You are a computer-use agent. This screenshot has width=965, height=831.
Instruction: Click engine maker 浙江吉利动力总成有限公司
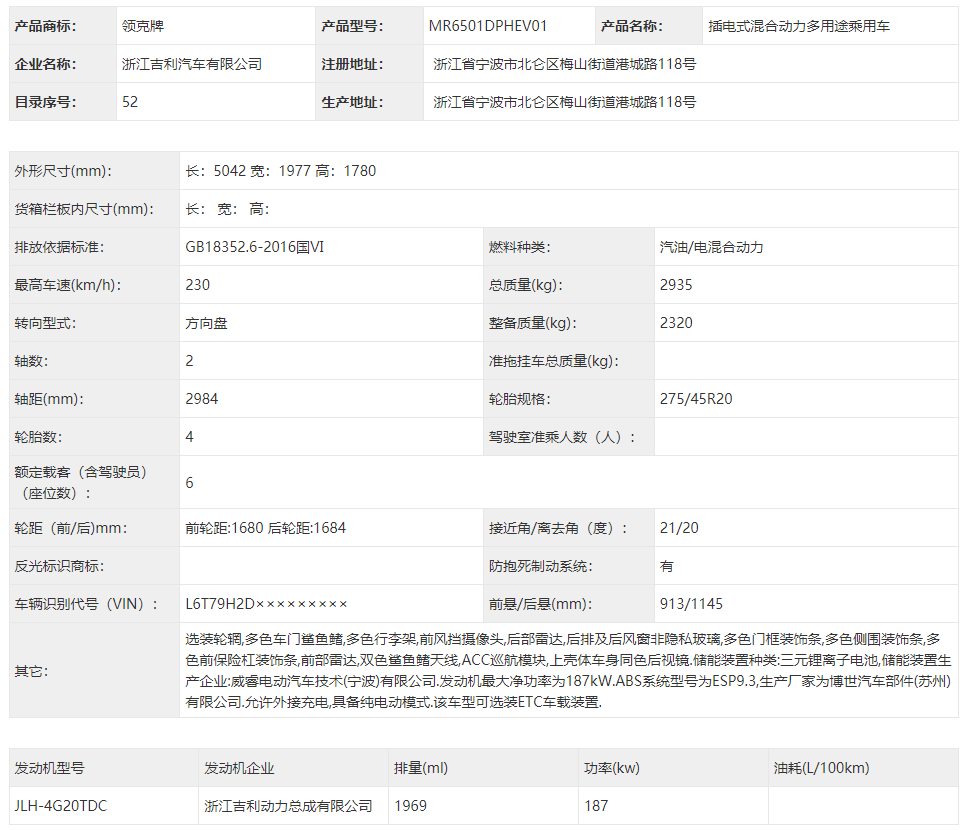click(x=288, y=806)
